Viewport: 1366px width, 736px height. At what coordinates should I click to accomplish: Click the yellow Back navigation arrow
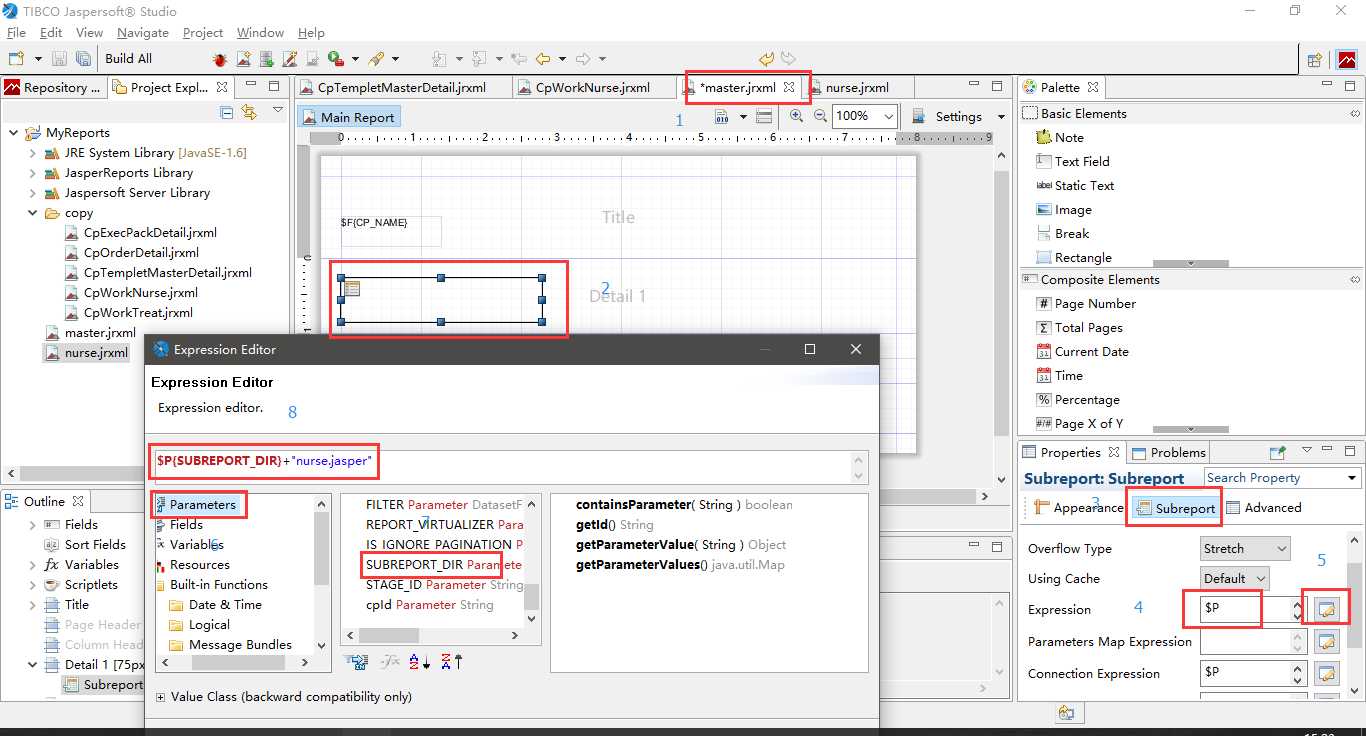point(543,59)
